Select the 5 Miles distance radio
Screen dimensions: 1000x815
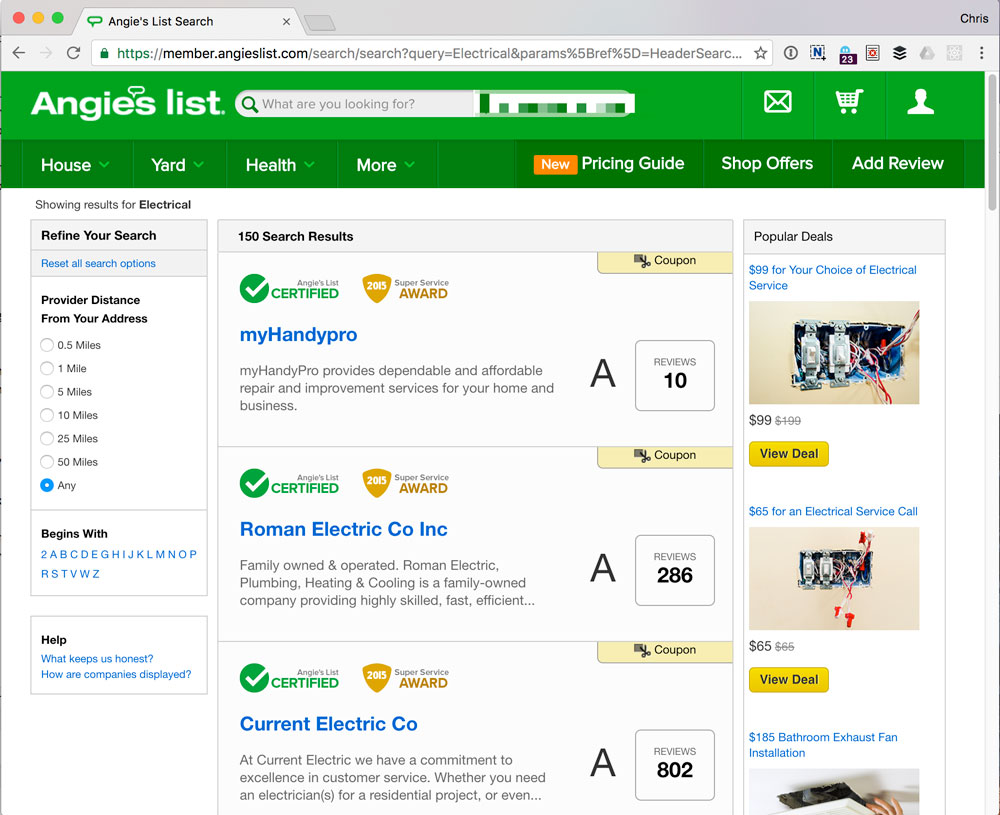(x=47, y=392)
